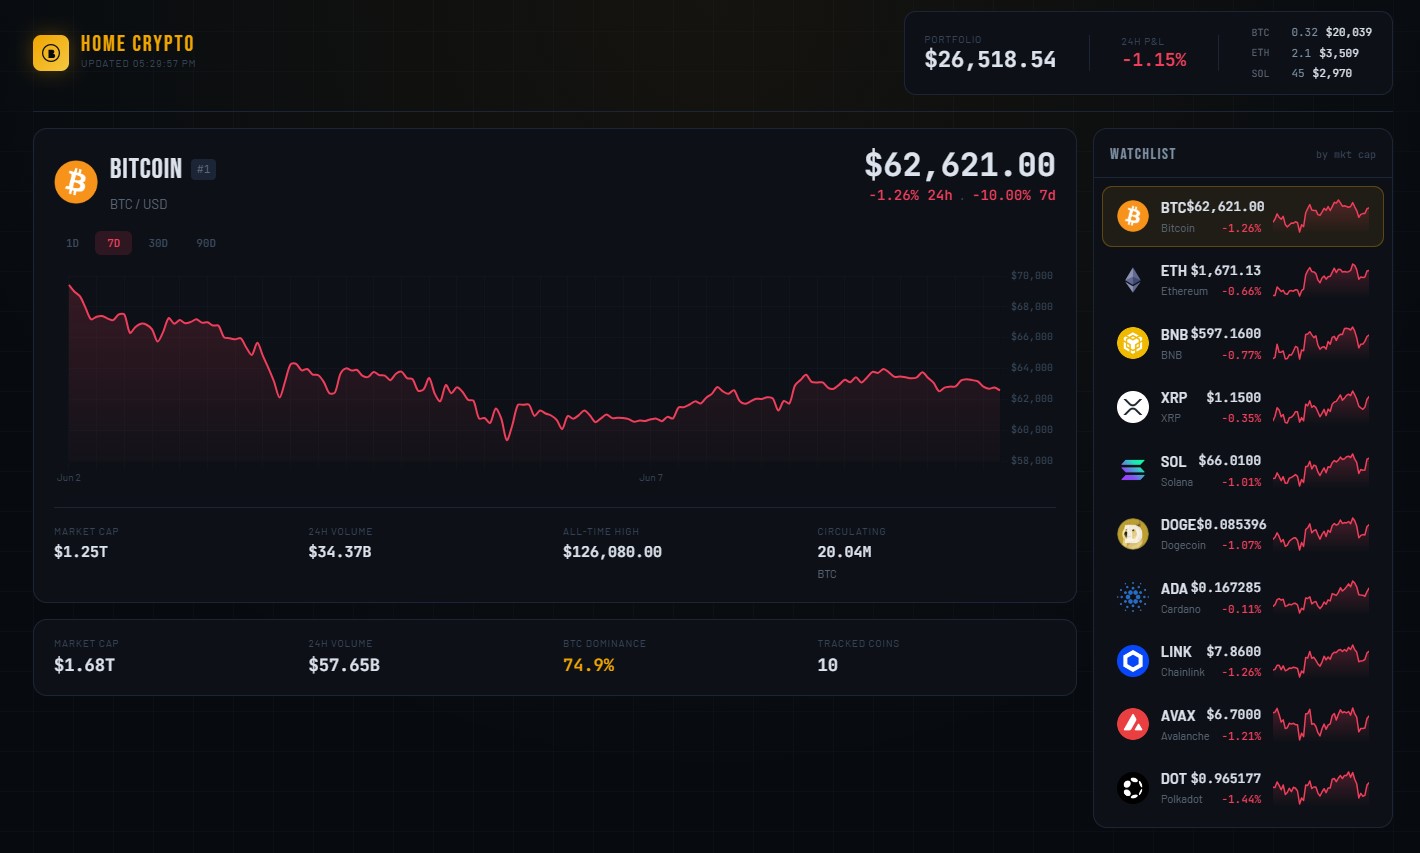This screenshot has width=1420, height=853.
Task: Click the ETH 2.1 holding row
Action: 1311,53
